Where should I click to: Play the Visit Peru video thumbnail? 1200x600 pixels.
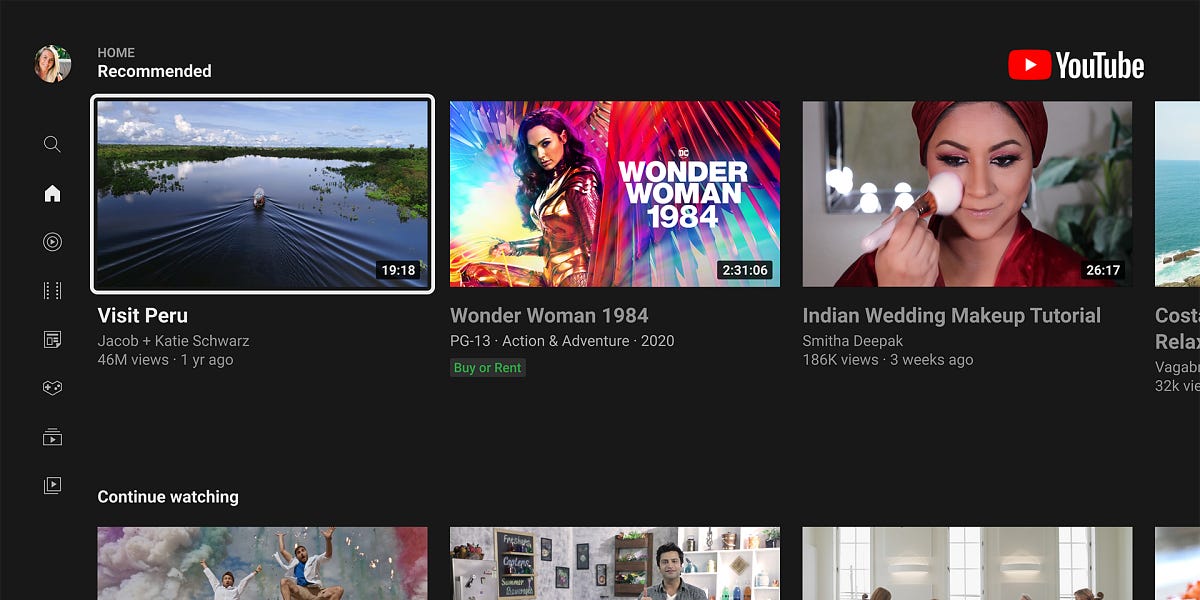(263, 194)
